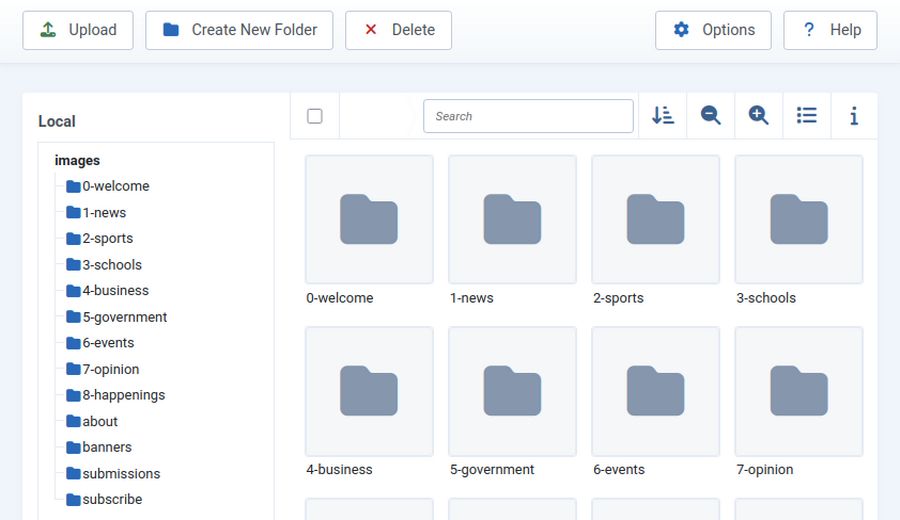Switch to list view icon

(x=806, y=116)
